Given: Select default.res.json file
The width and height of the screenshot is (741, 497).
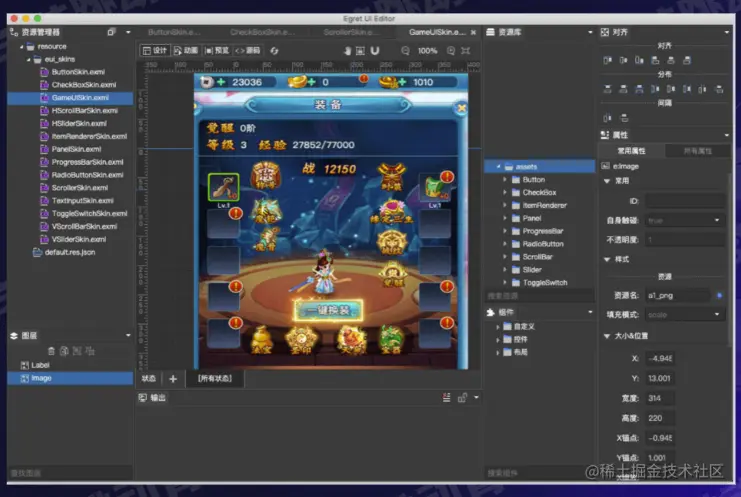Looking at the screenshot, I should point(69,252).
